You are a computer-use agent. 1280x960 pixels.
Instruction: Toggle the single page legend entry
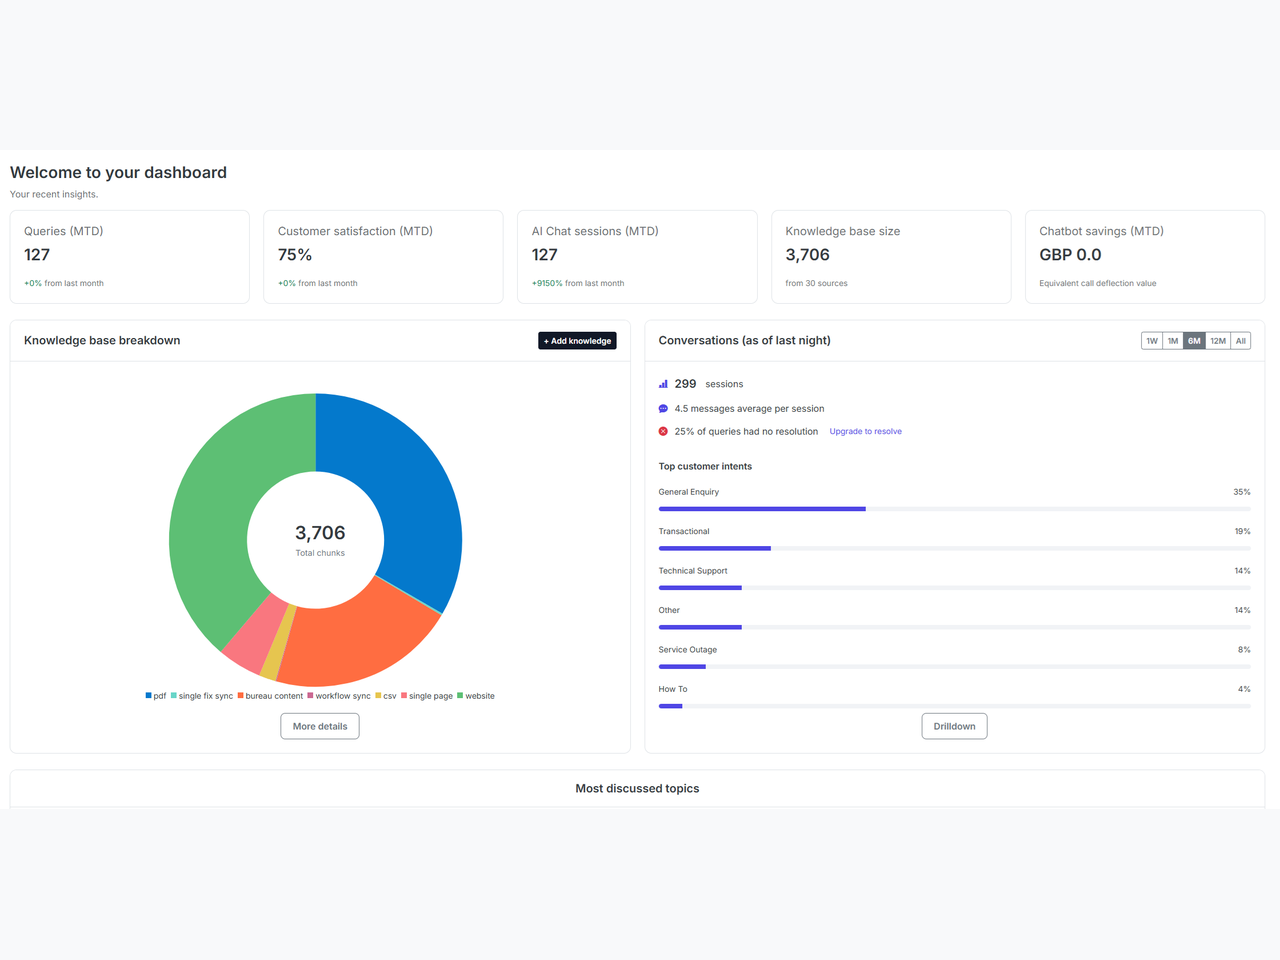tap(427, 696)
